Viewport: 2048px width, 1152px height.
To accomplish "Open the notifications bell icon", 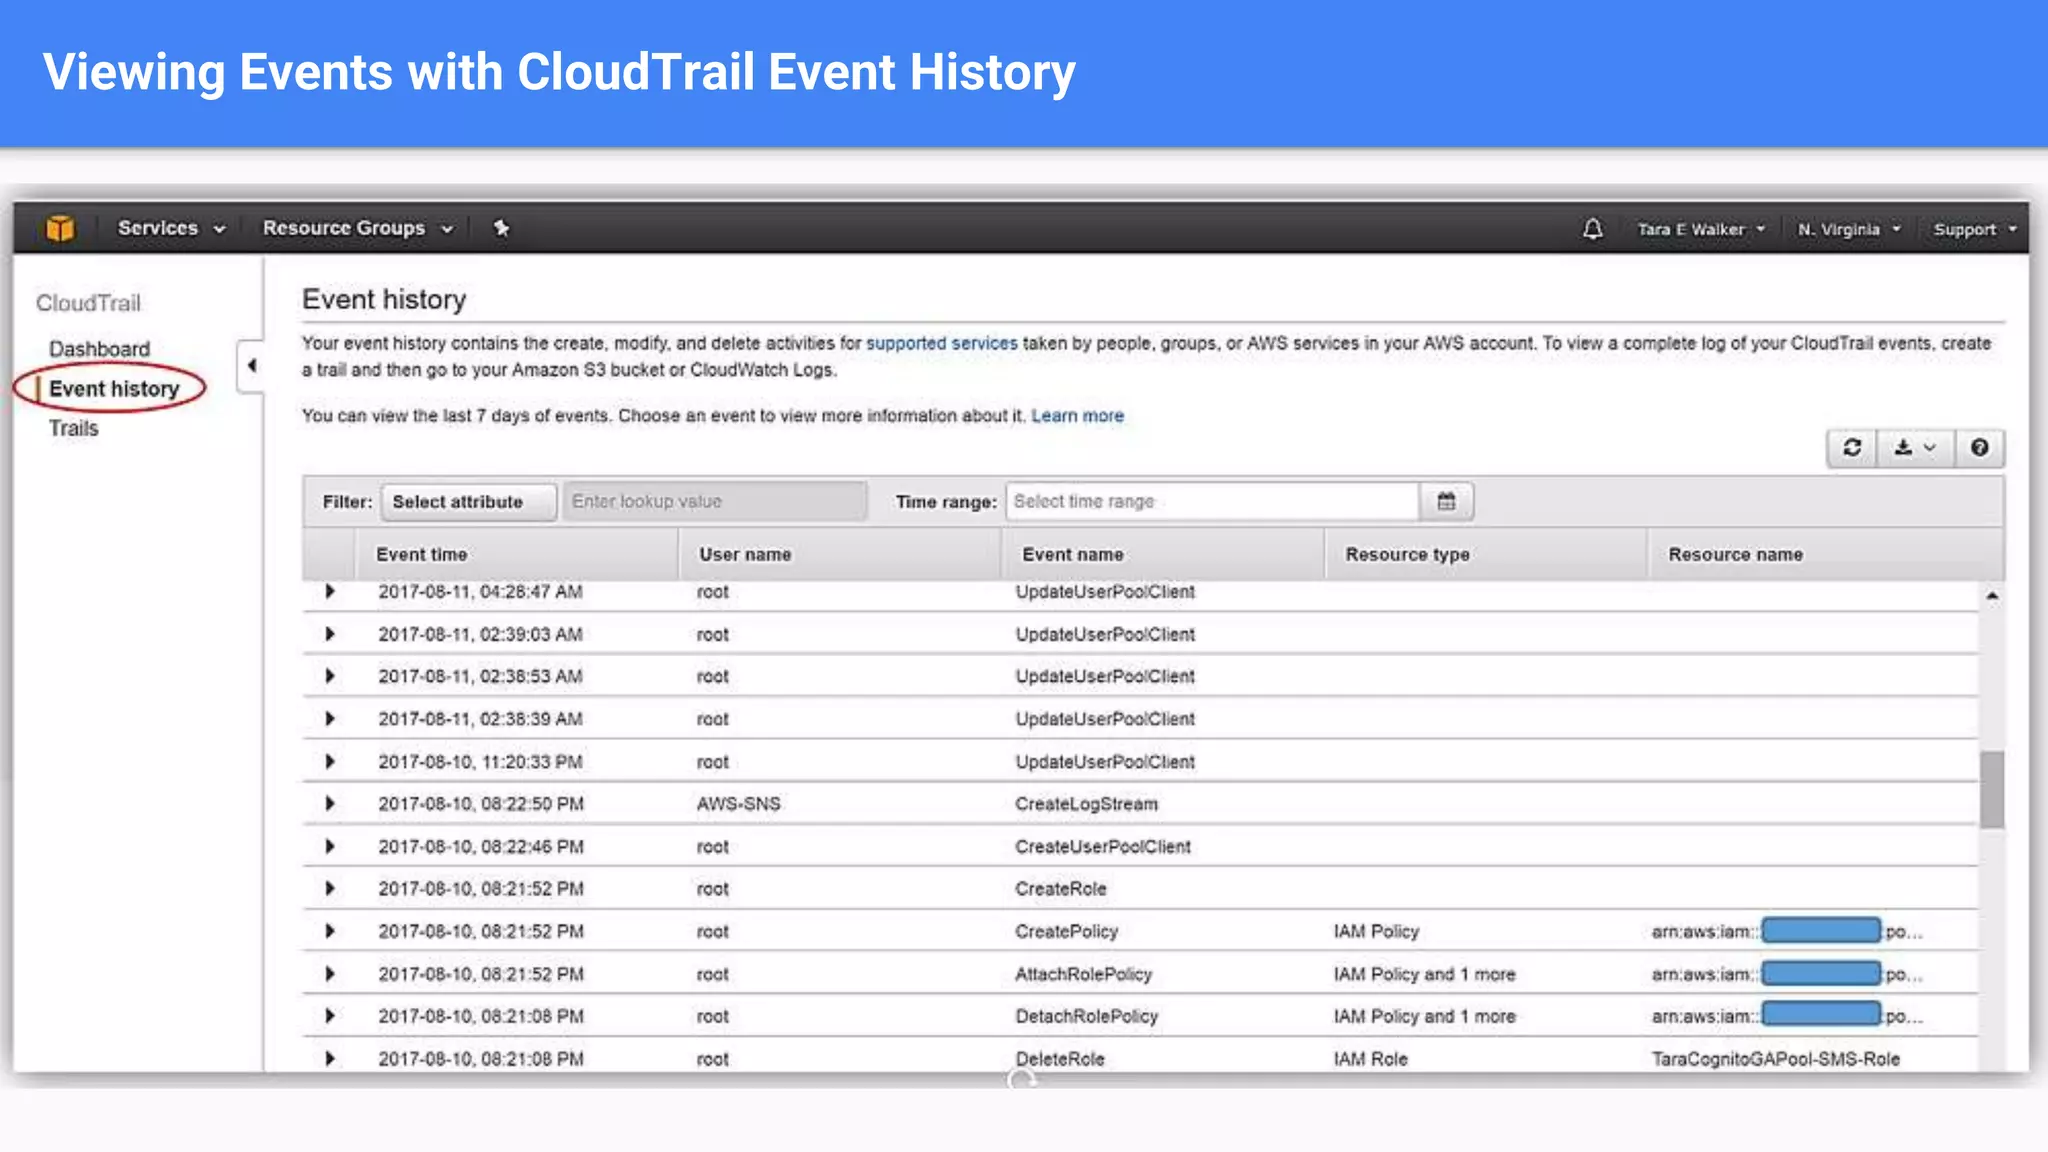I will pos(1592,229).
